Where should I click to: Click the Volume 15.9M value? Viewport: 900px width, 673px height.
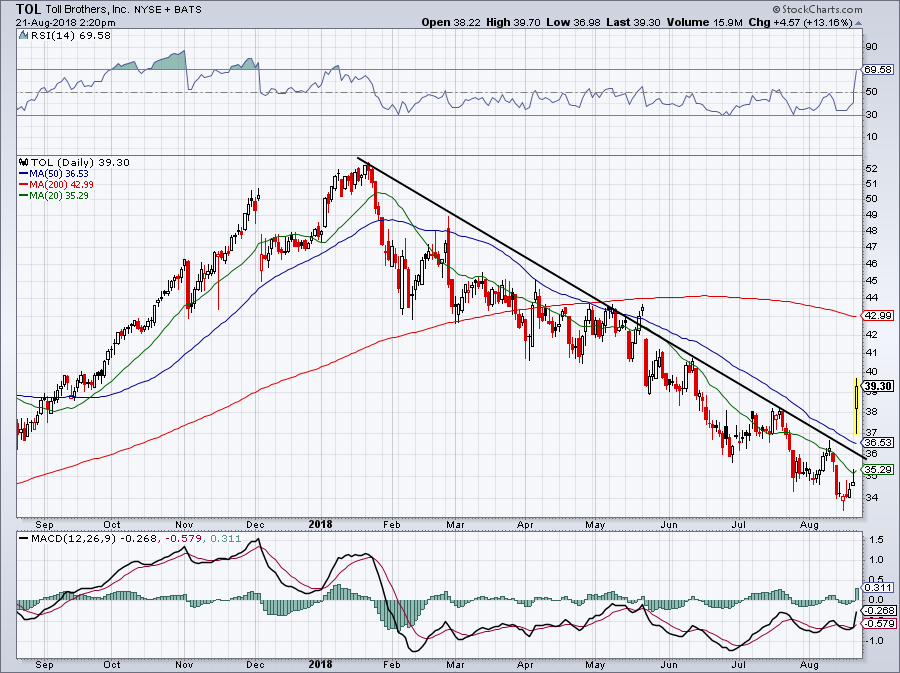705,22
